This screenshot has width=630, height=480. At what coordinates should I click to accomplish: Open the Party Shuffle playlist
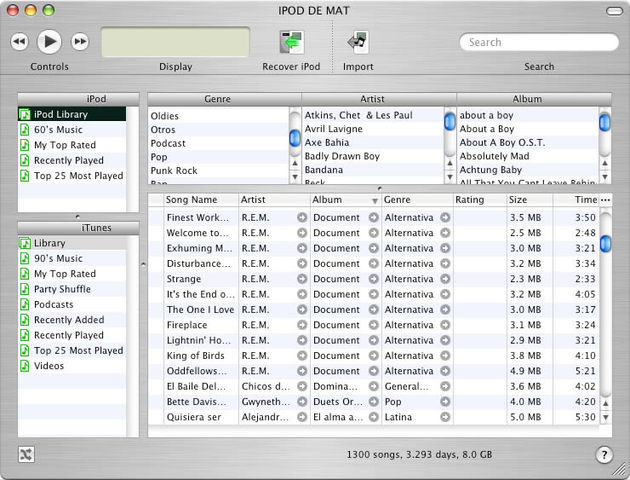[72, 289]
